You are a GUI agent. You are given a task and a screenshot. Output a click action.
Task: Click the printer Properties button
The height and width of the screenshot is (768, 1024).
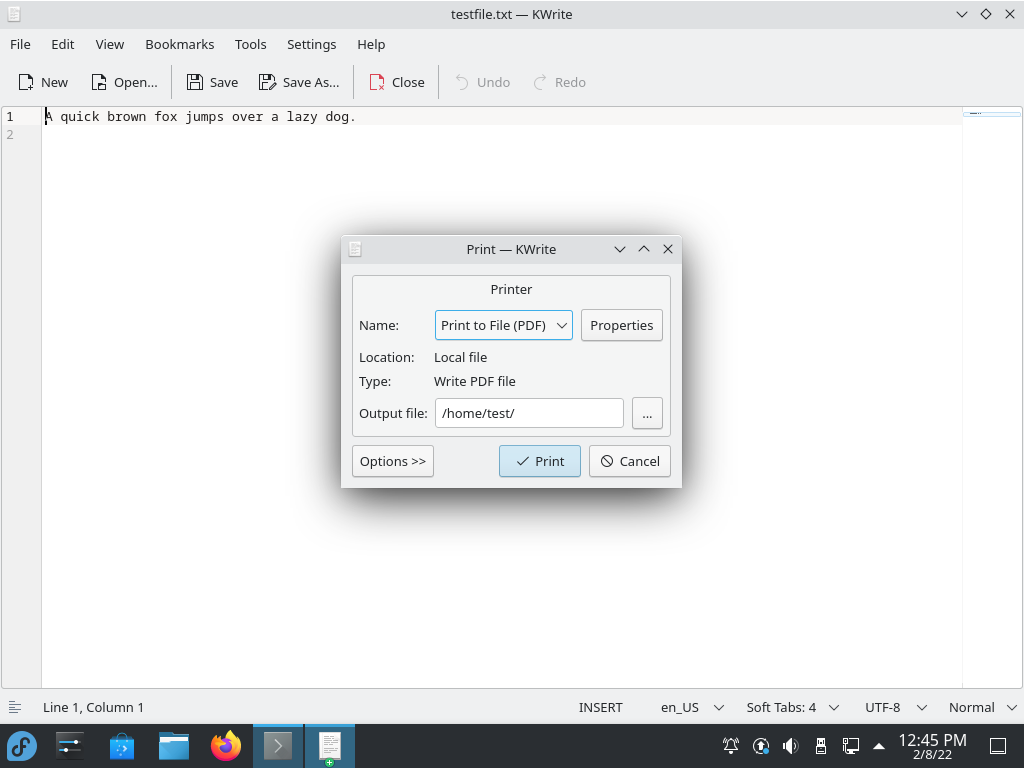pos(622,325)
